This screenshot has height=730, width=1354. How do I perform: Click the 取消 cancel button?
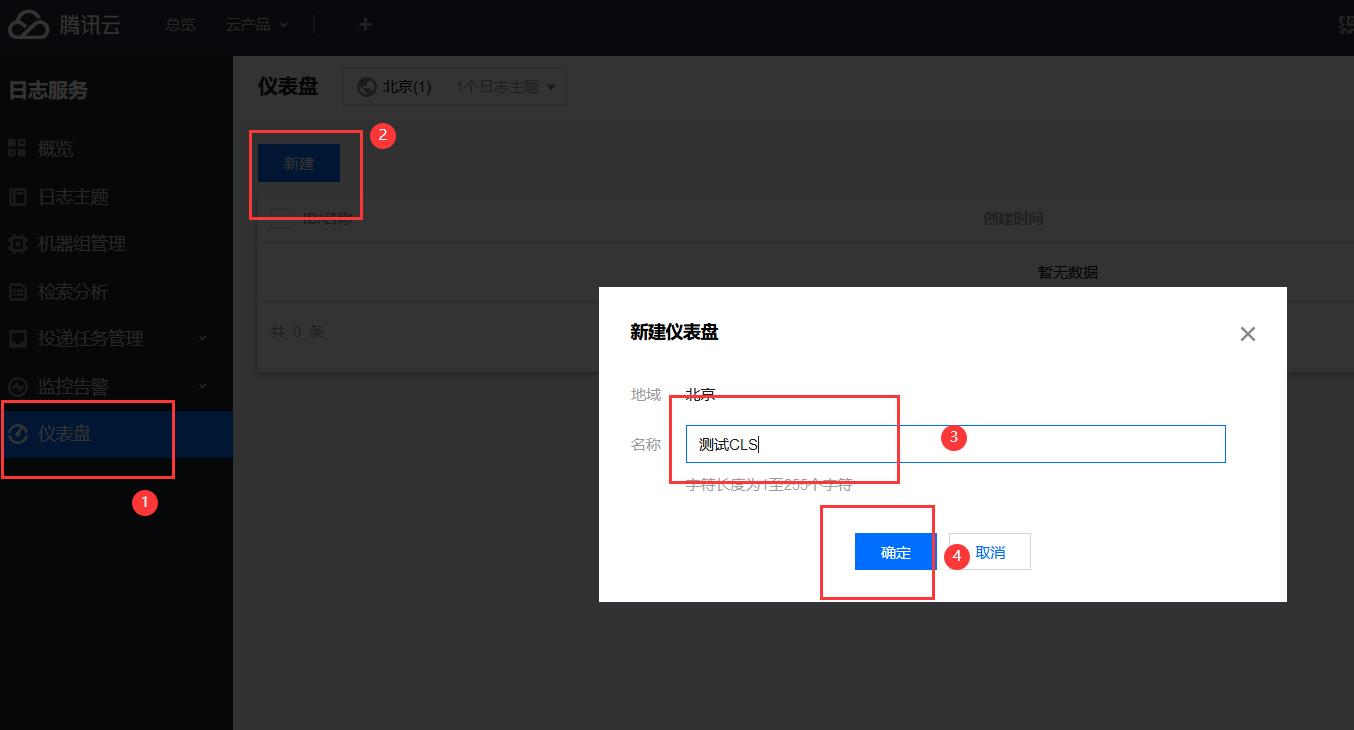990,552
